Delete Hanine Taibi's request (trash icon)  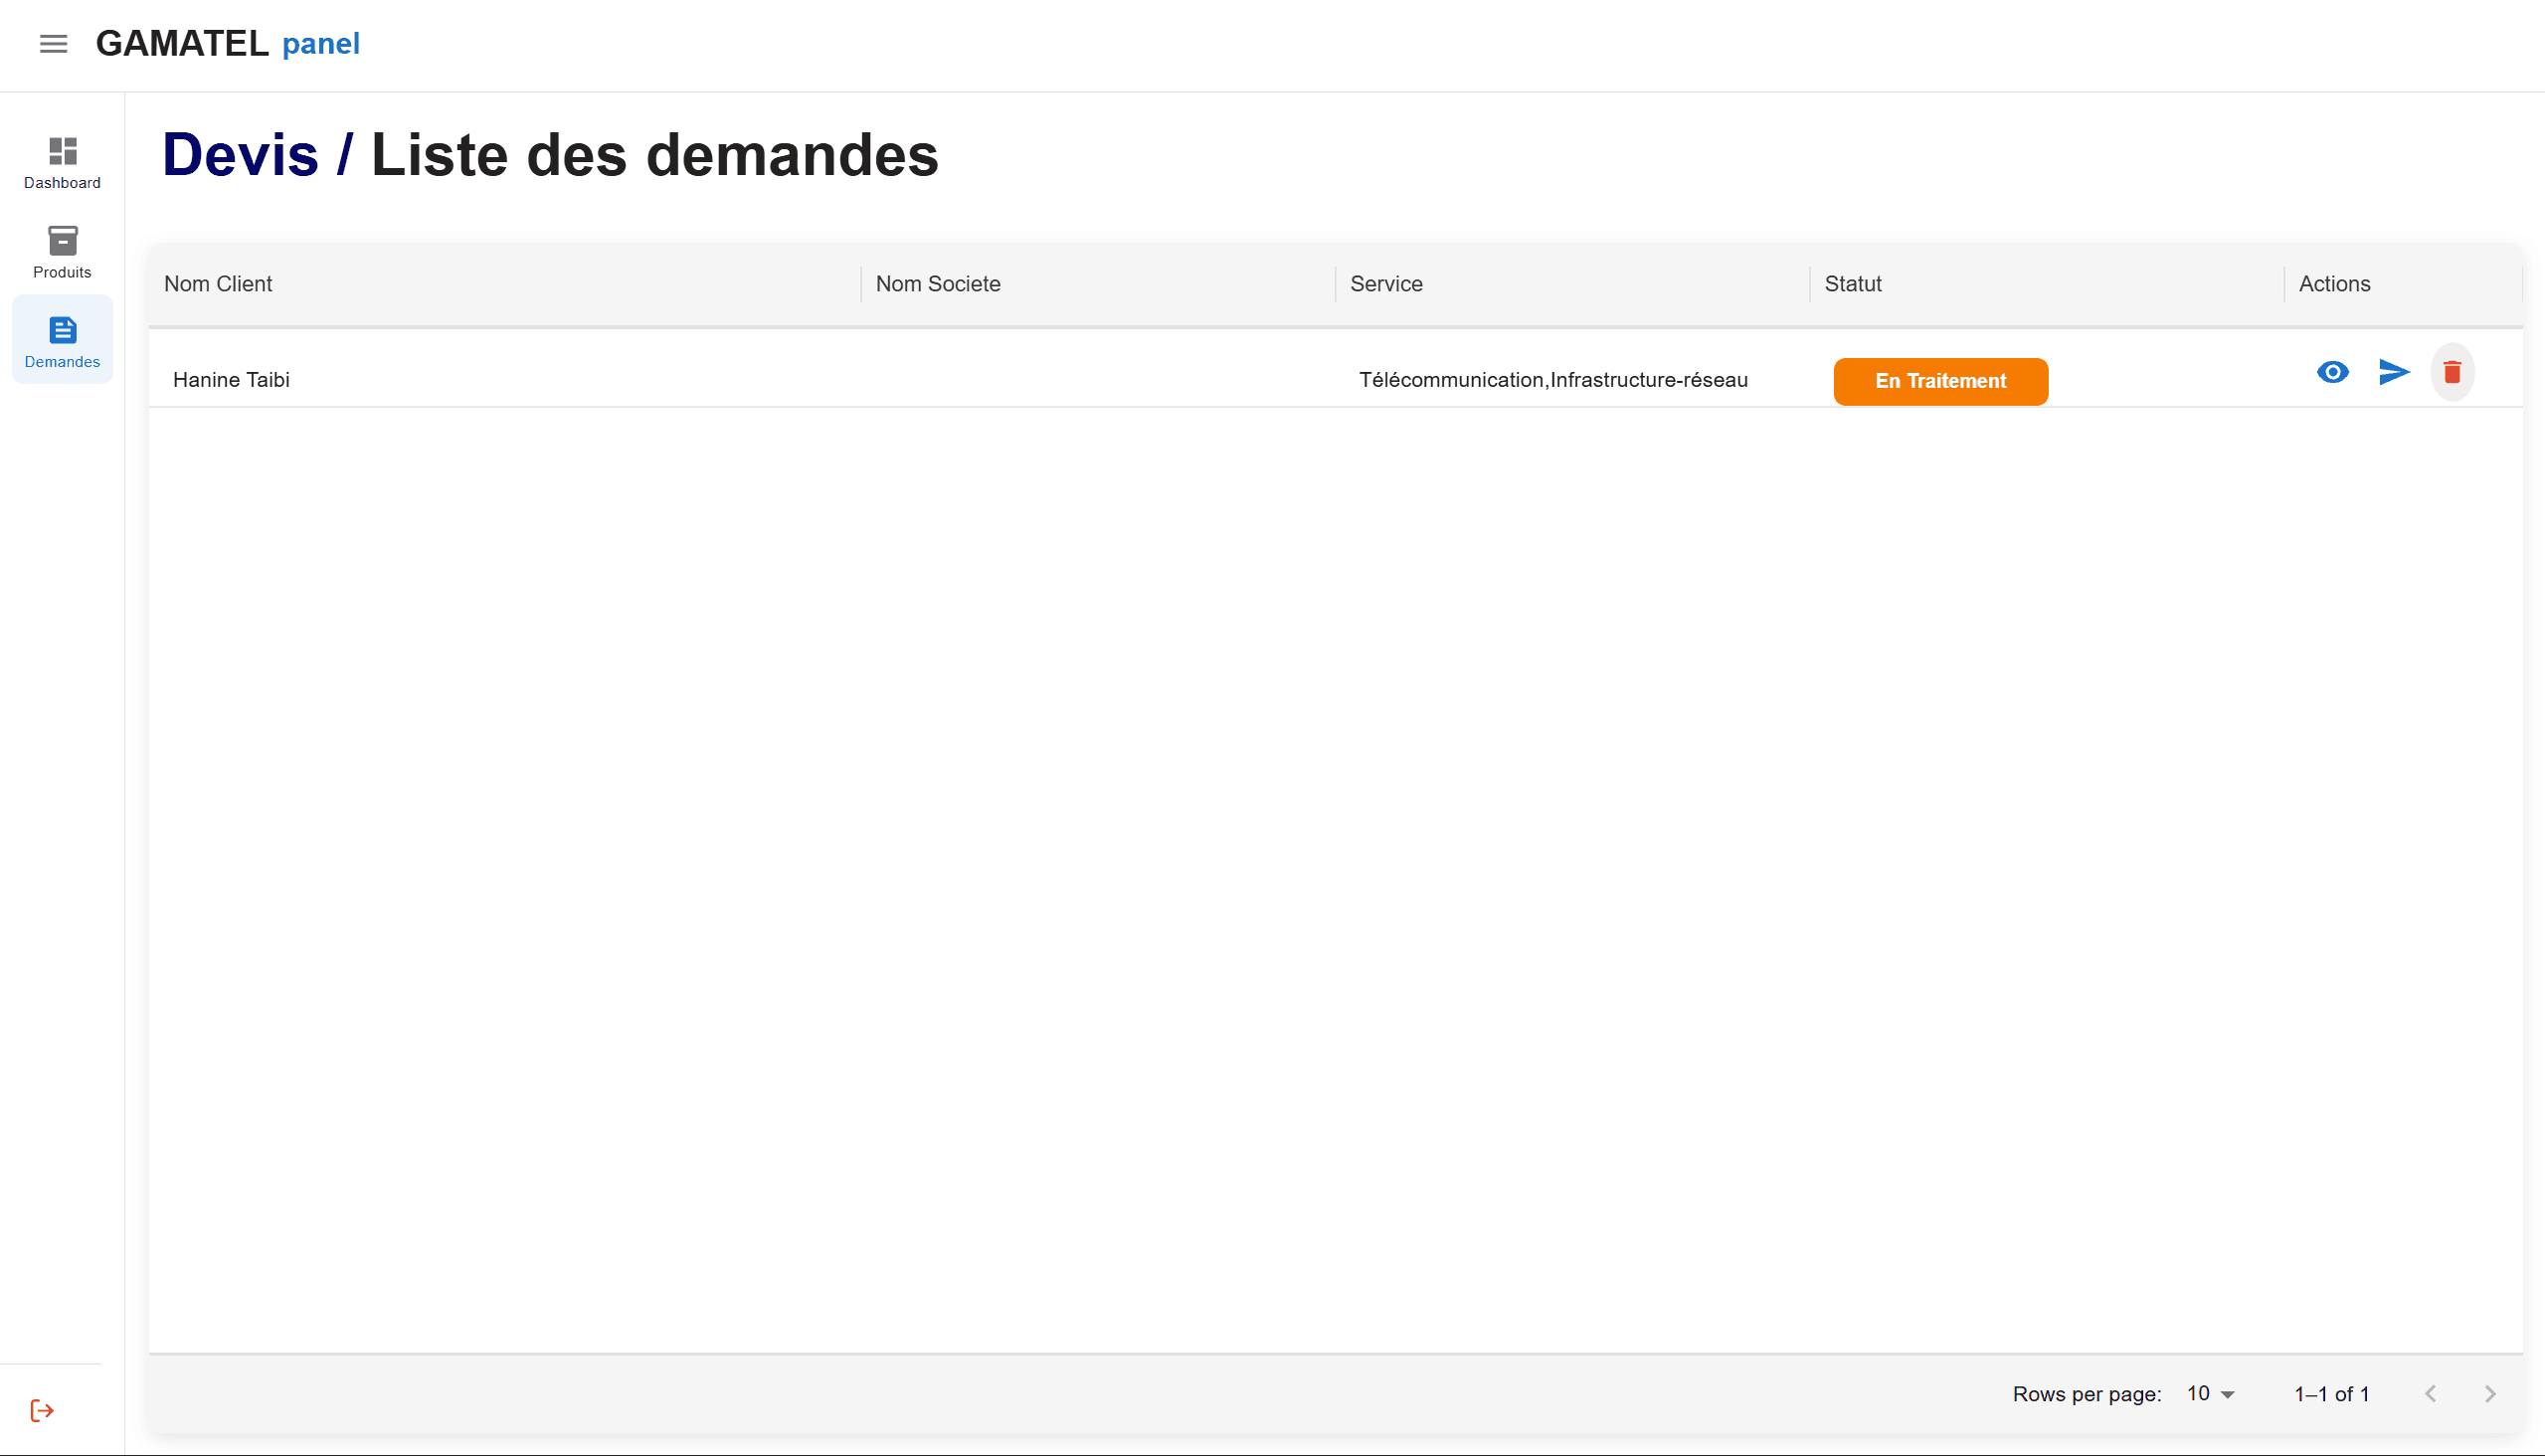(2452, 372)
